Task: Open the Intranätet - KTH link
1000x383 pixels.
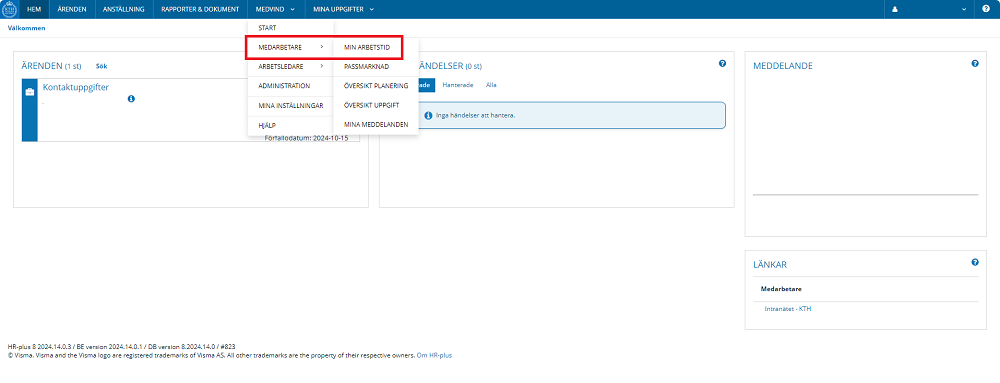Action: pos(788,309)
